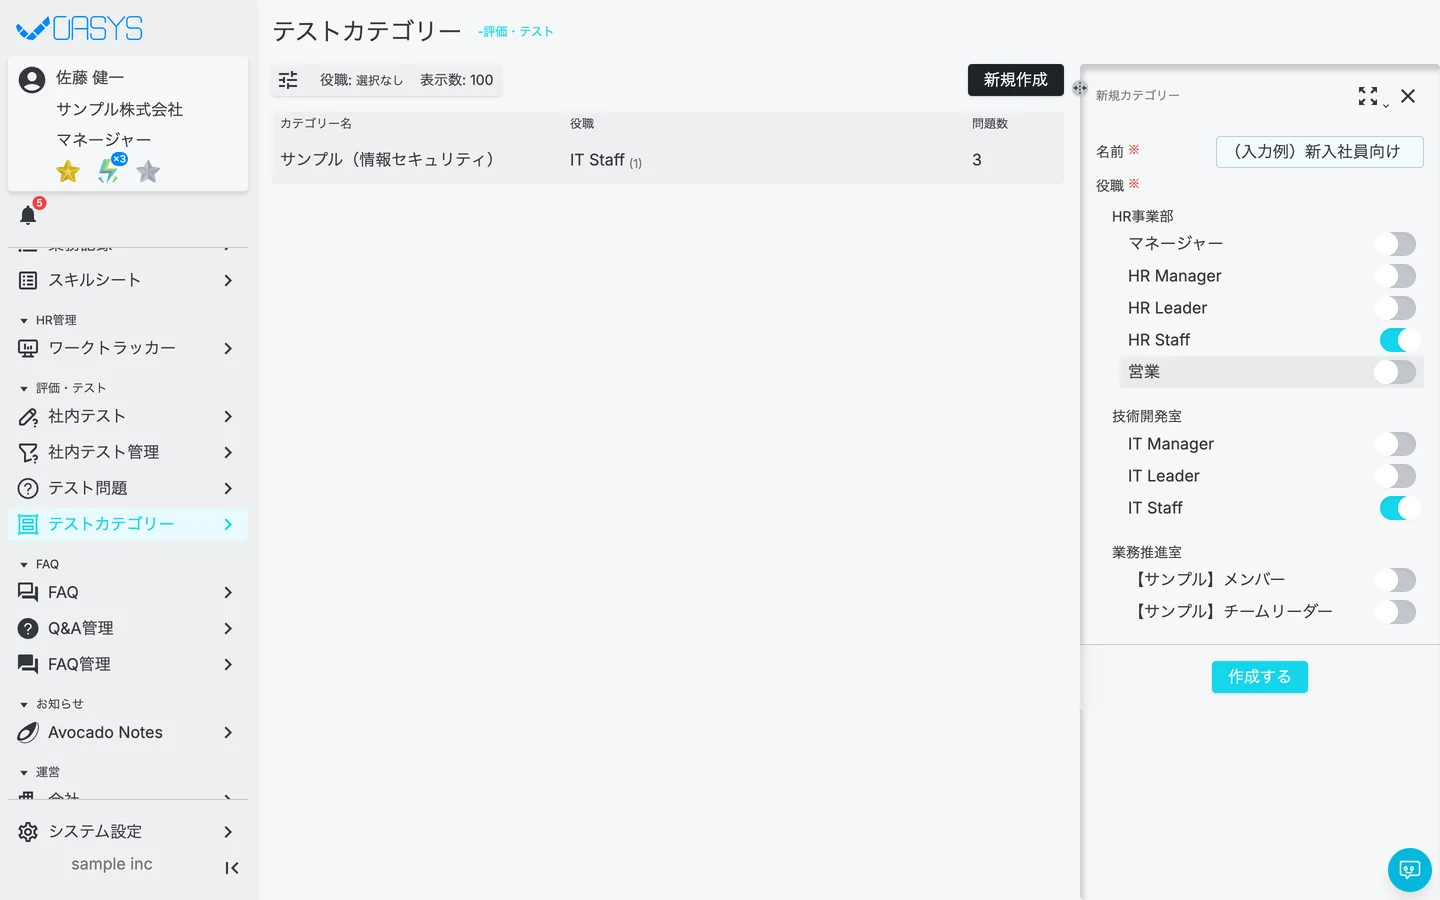Click the filter settings icon beside 役職
This screenshot has height=900, width=1440.
288,80
